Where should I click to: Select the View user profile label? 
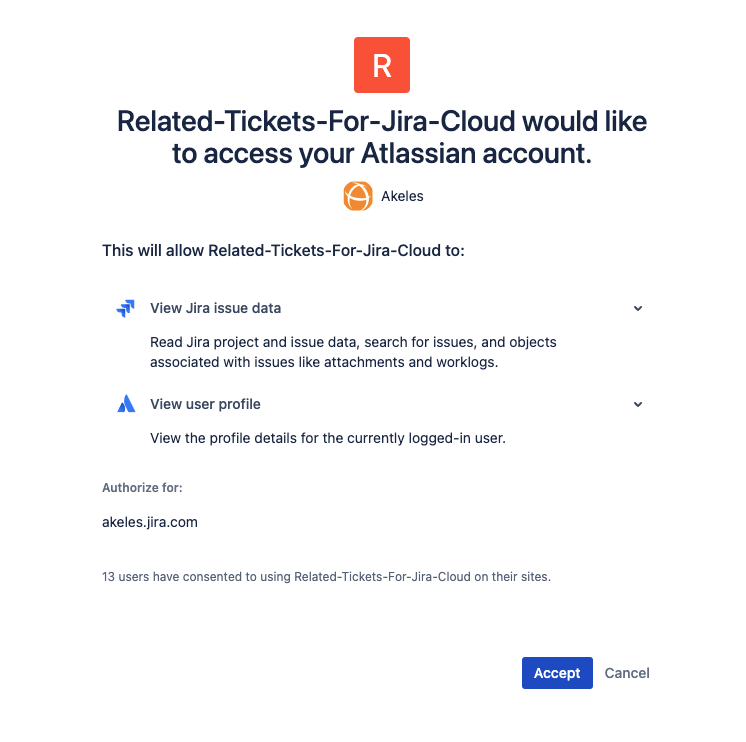pos(205,404)
